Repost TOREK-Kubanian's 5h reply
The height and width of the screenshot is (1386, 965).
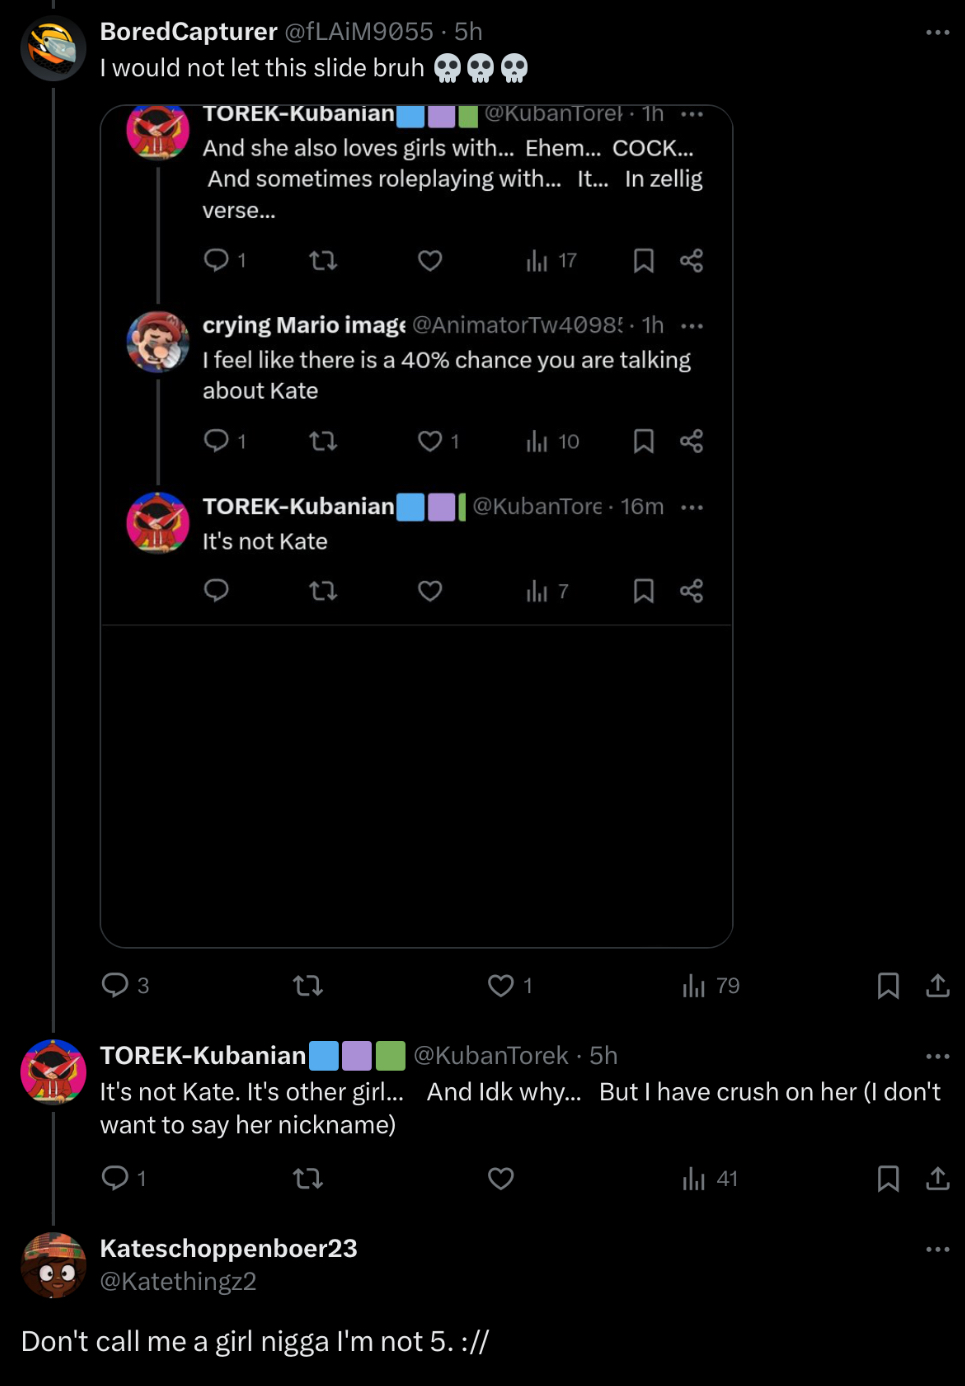click(307, 1179)
